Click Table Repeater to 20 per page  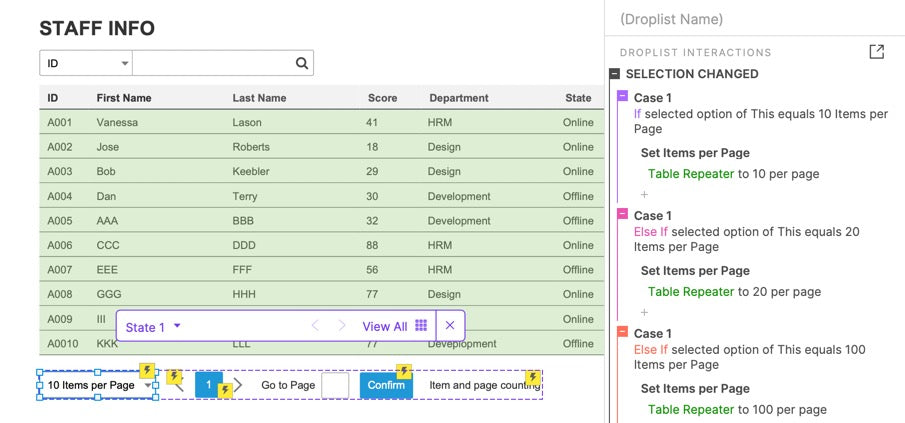(734, 291)
